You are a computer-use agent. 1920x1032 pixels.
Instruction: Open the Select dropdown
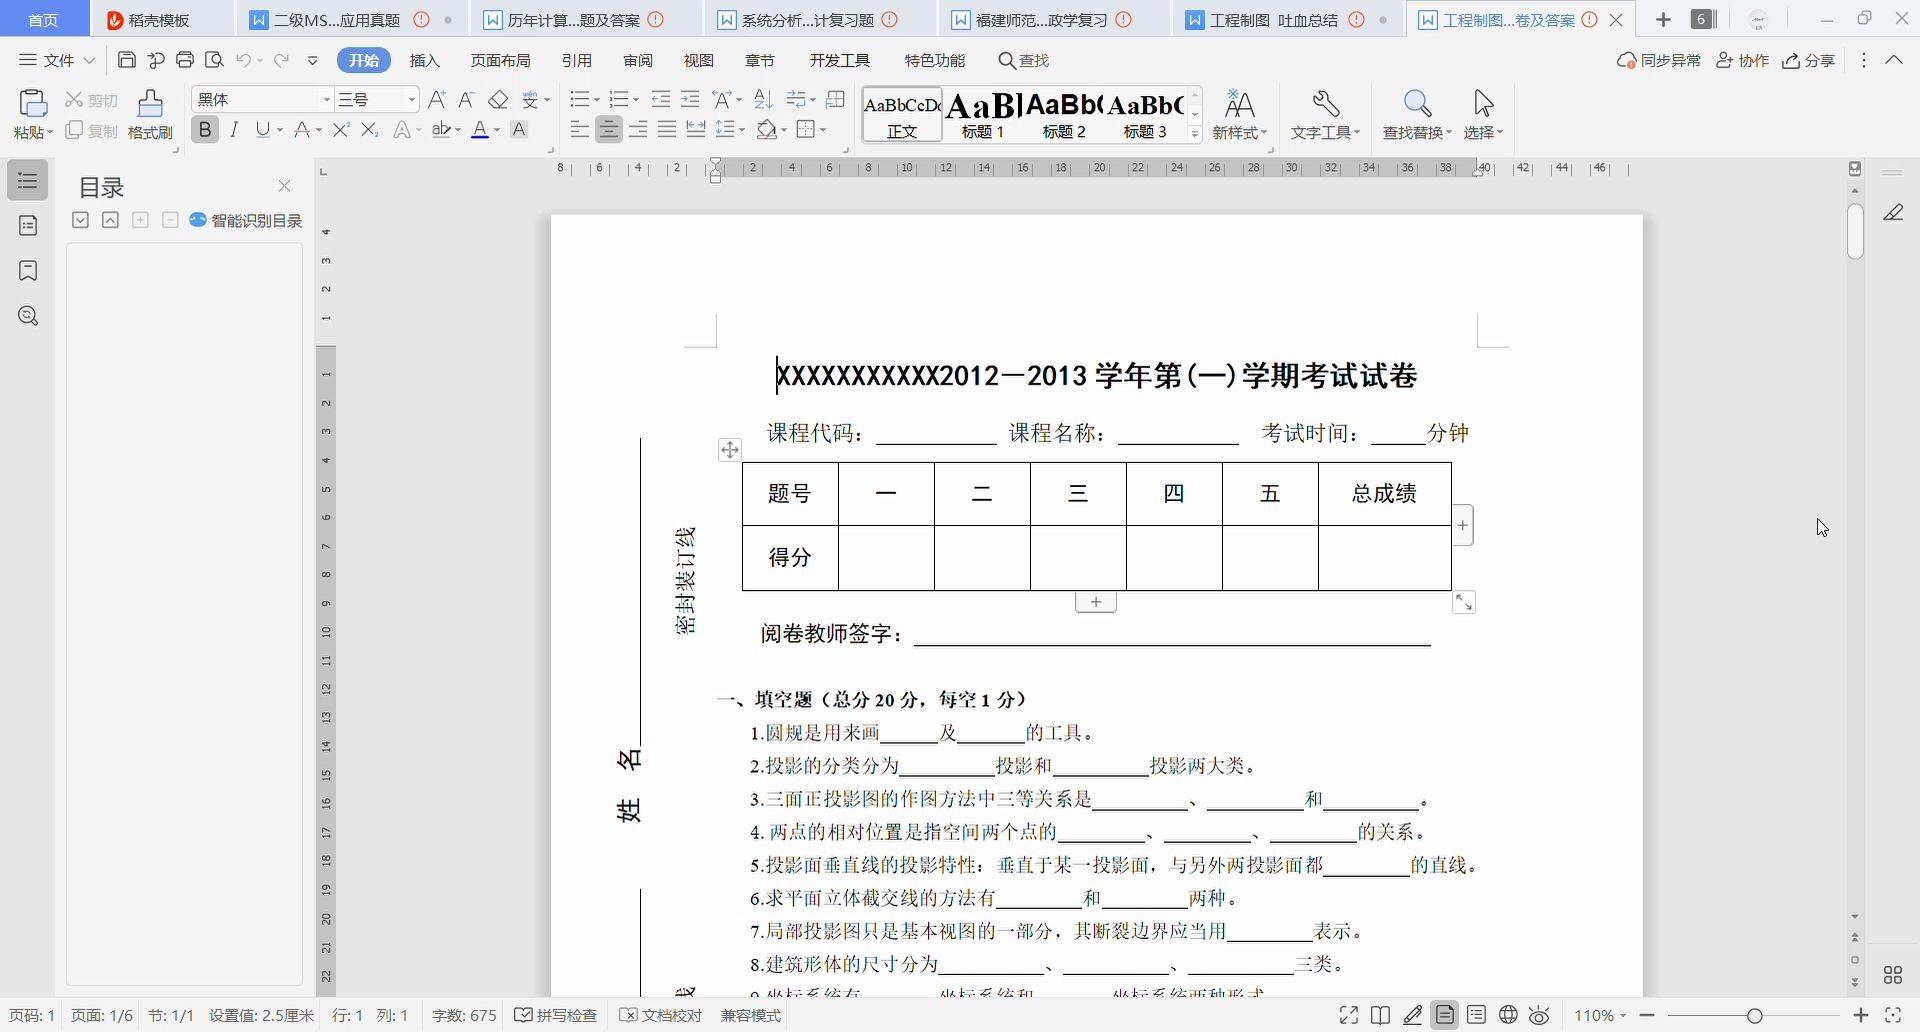[1484, 132]
